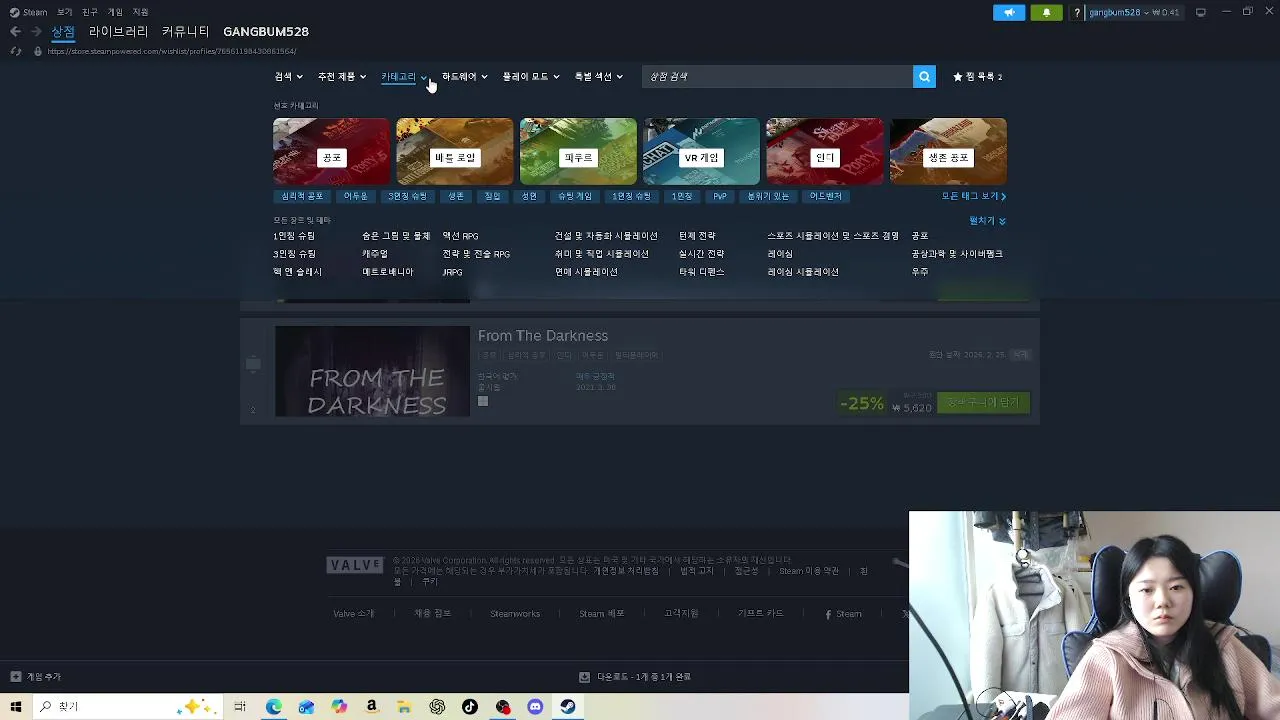Open the 공포 category card

coord(332,151)
